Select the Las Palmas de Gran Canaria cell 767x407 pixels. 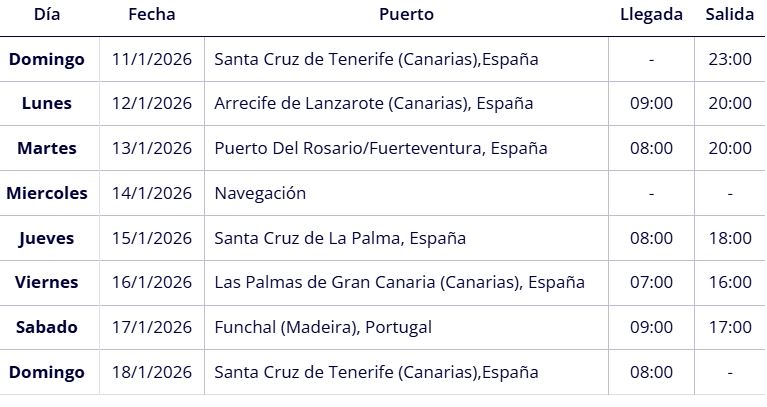click(399, 283)
